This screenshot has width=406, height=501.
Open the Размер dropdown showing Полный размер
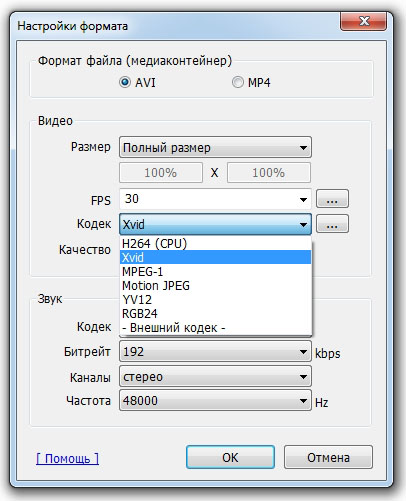click(x=215, y=147)
